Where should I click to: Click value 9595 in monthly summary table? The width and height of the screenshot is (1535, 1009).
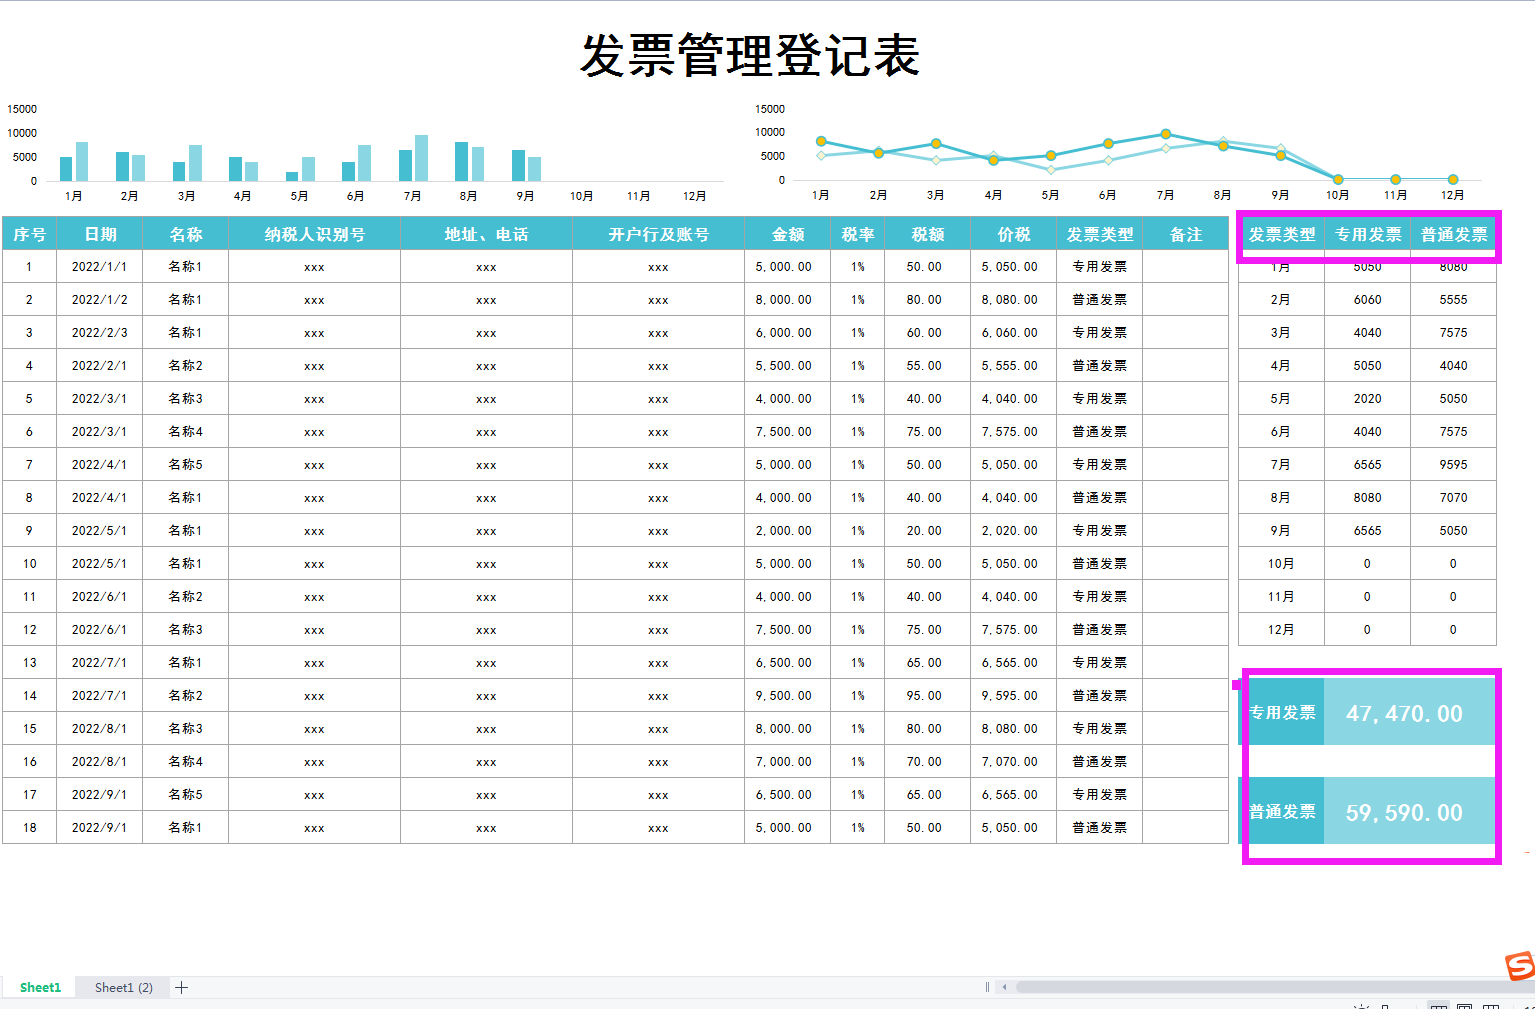1453,465
